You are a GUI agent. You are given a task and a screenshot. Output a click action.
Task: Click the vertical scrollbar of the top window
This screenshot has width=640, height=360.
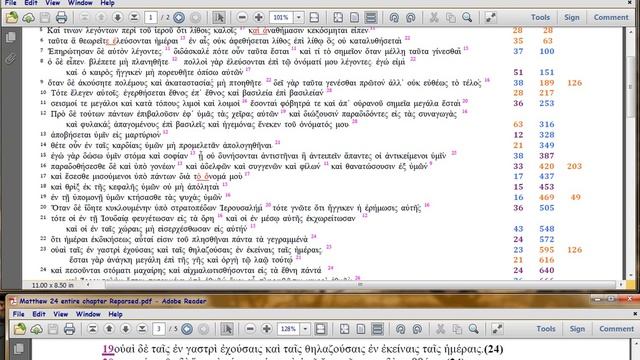[631, 153]
